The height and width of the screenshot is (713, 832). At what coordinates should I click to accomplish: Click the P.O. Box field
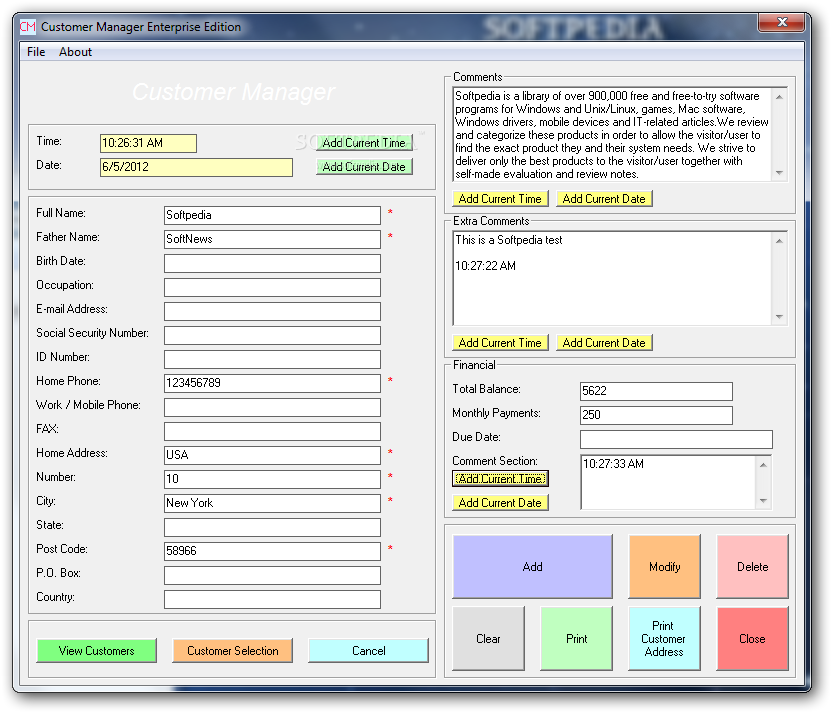coord(272,575)
